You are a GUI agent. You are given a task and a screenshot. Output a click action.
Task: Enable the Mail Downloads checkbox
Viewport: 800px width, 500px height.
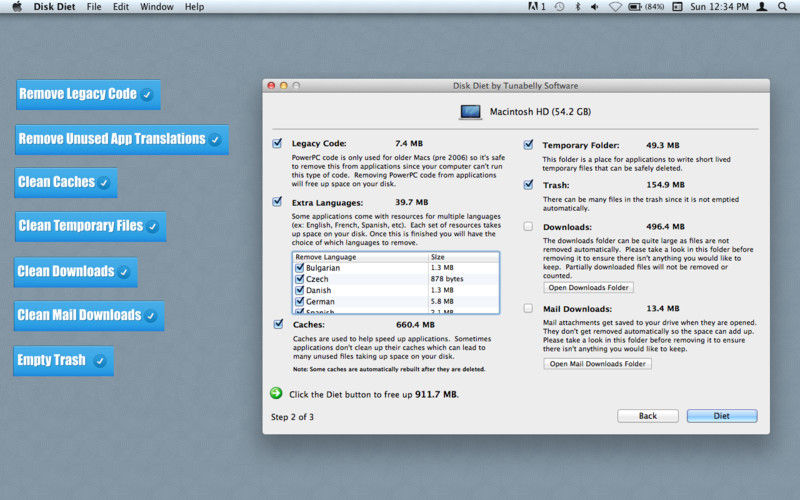tap(528, 308)
